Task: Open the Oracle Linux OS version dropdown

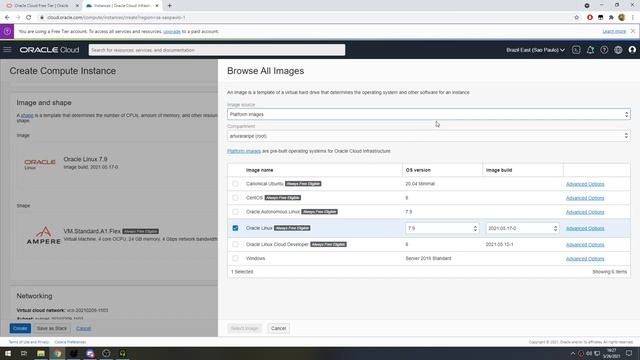Action: tap(442, 228)
